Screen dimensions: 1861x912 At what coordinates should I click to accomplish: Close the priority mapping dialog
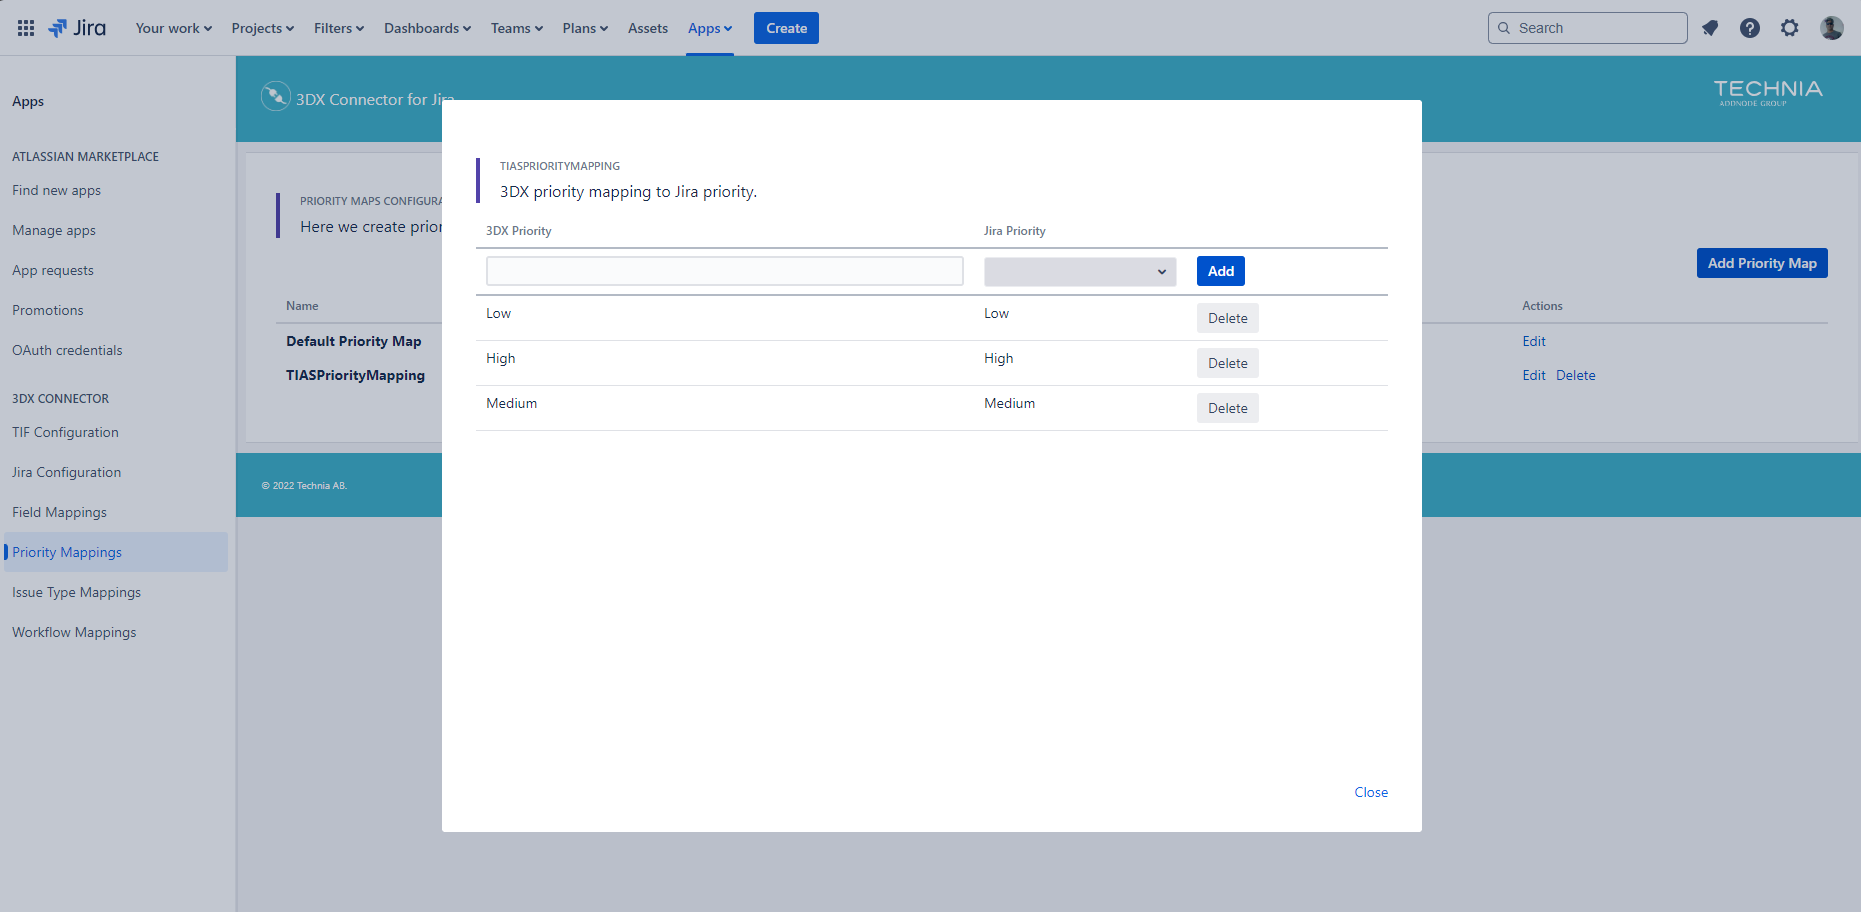[1370, 792]
